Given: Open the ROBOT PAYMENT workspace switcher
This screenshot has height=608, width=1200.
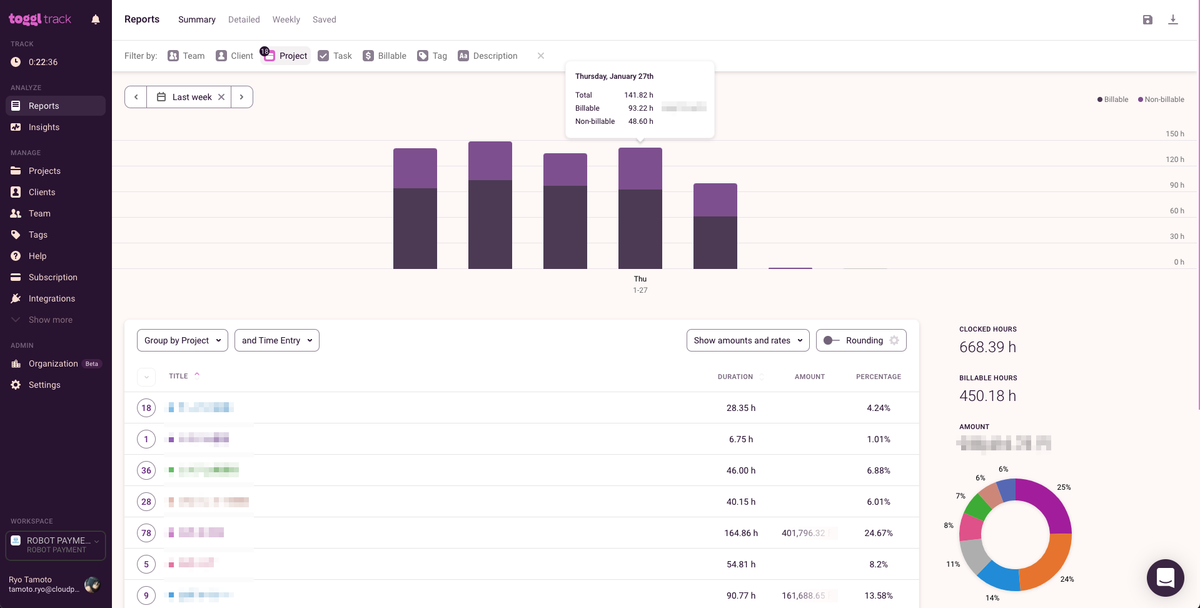Looking at the screenshot, I should [55, 544].
